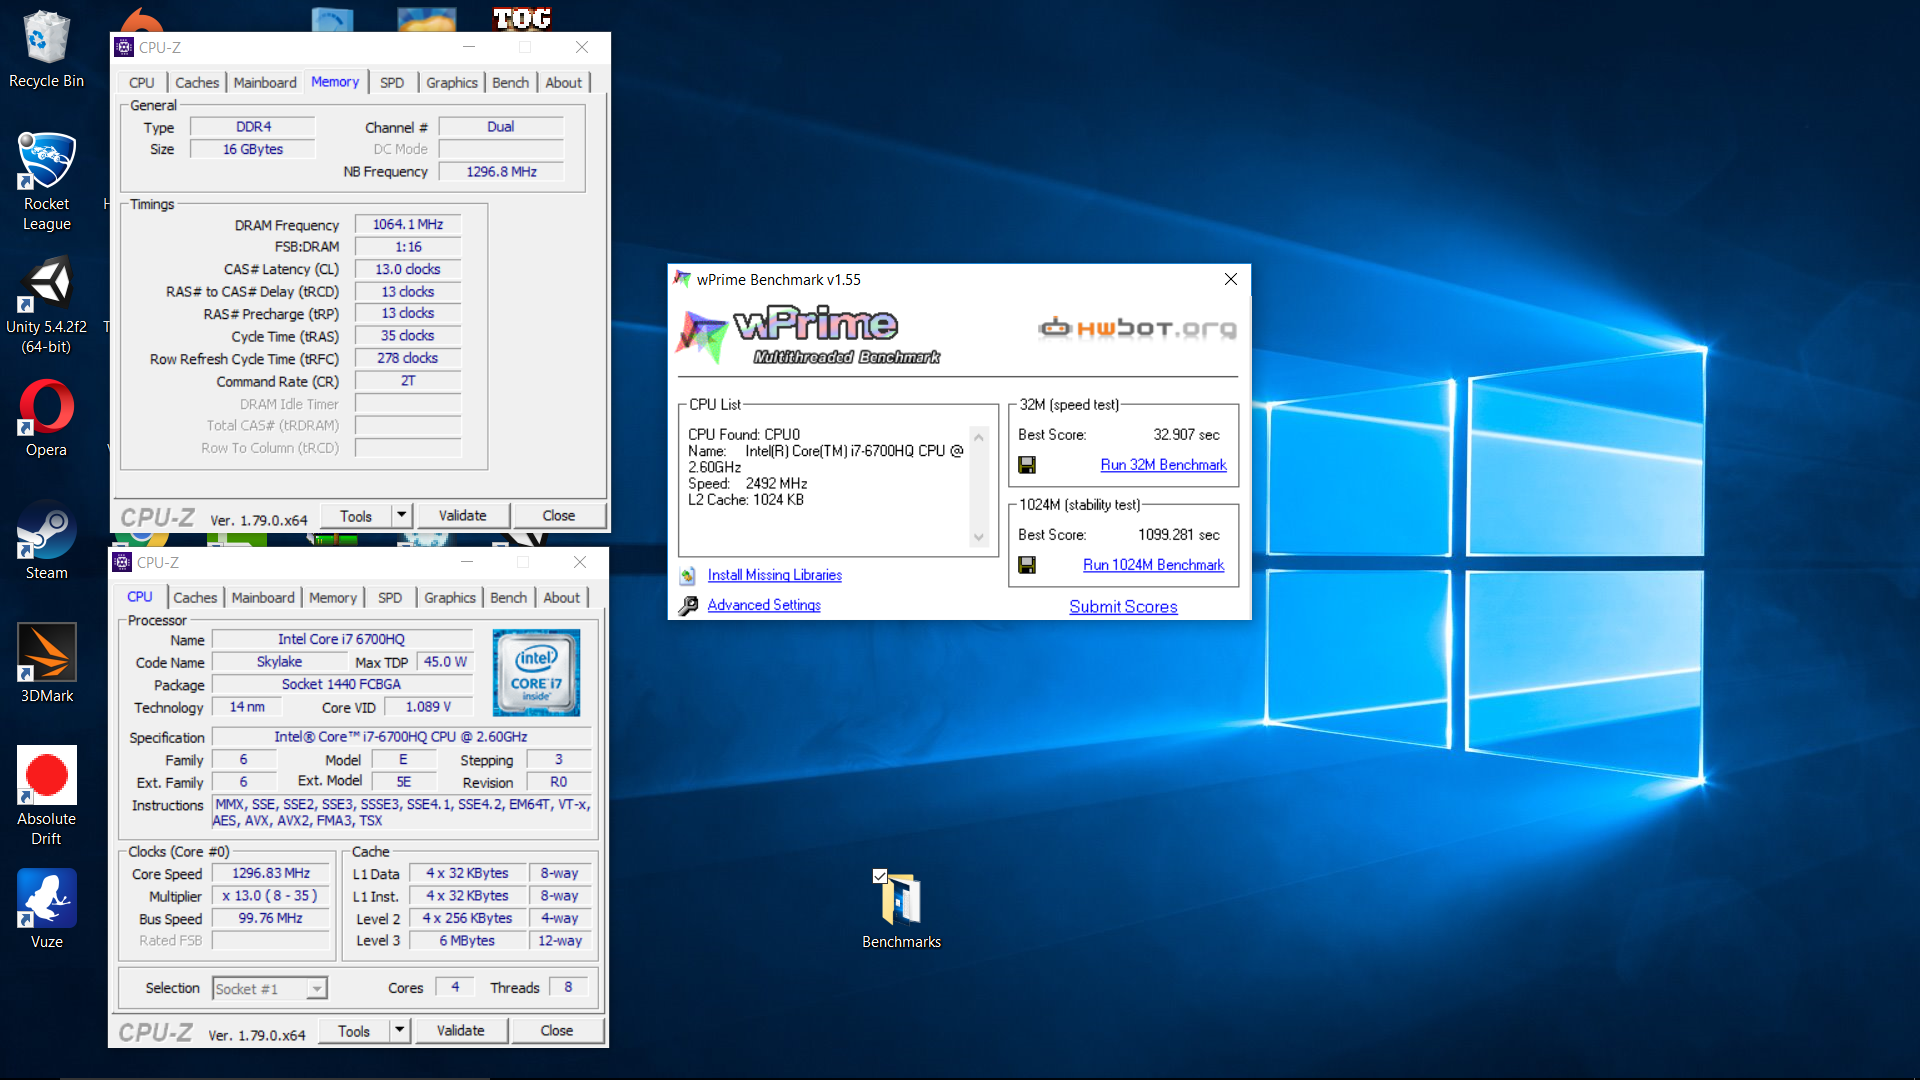The image size is (1920, 1080).
Task: Click the Install Missing Libraries icon
Action: 688,576
